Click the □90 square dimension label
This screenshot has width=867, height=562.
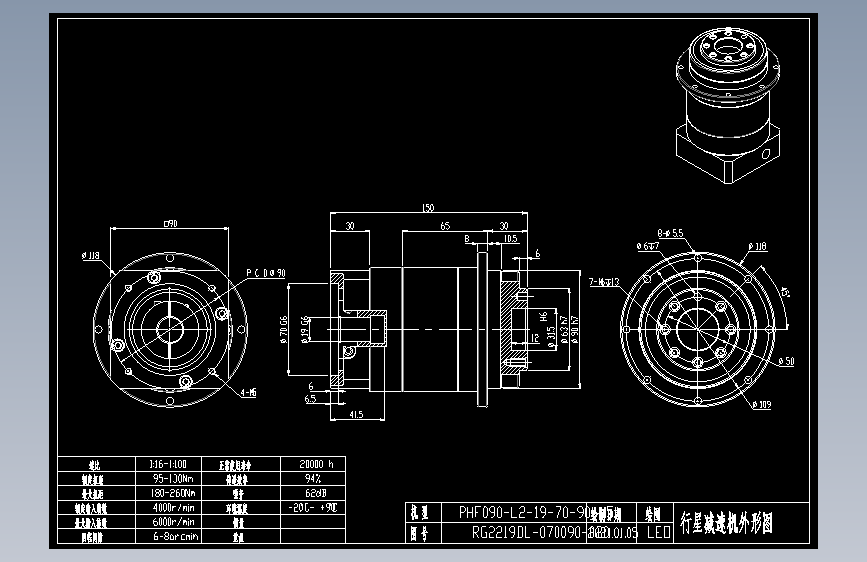point(170,223)
